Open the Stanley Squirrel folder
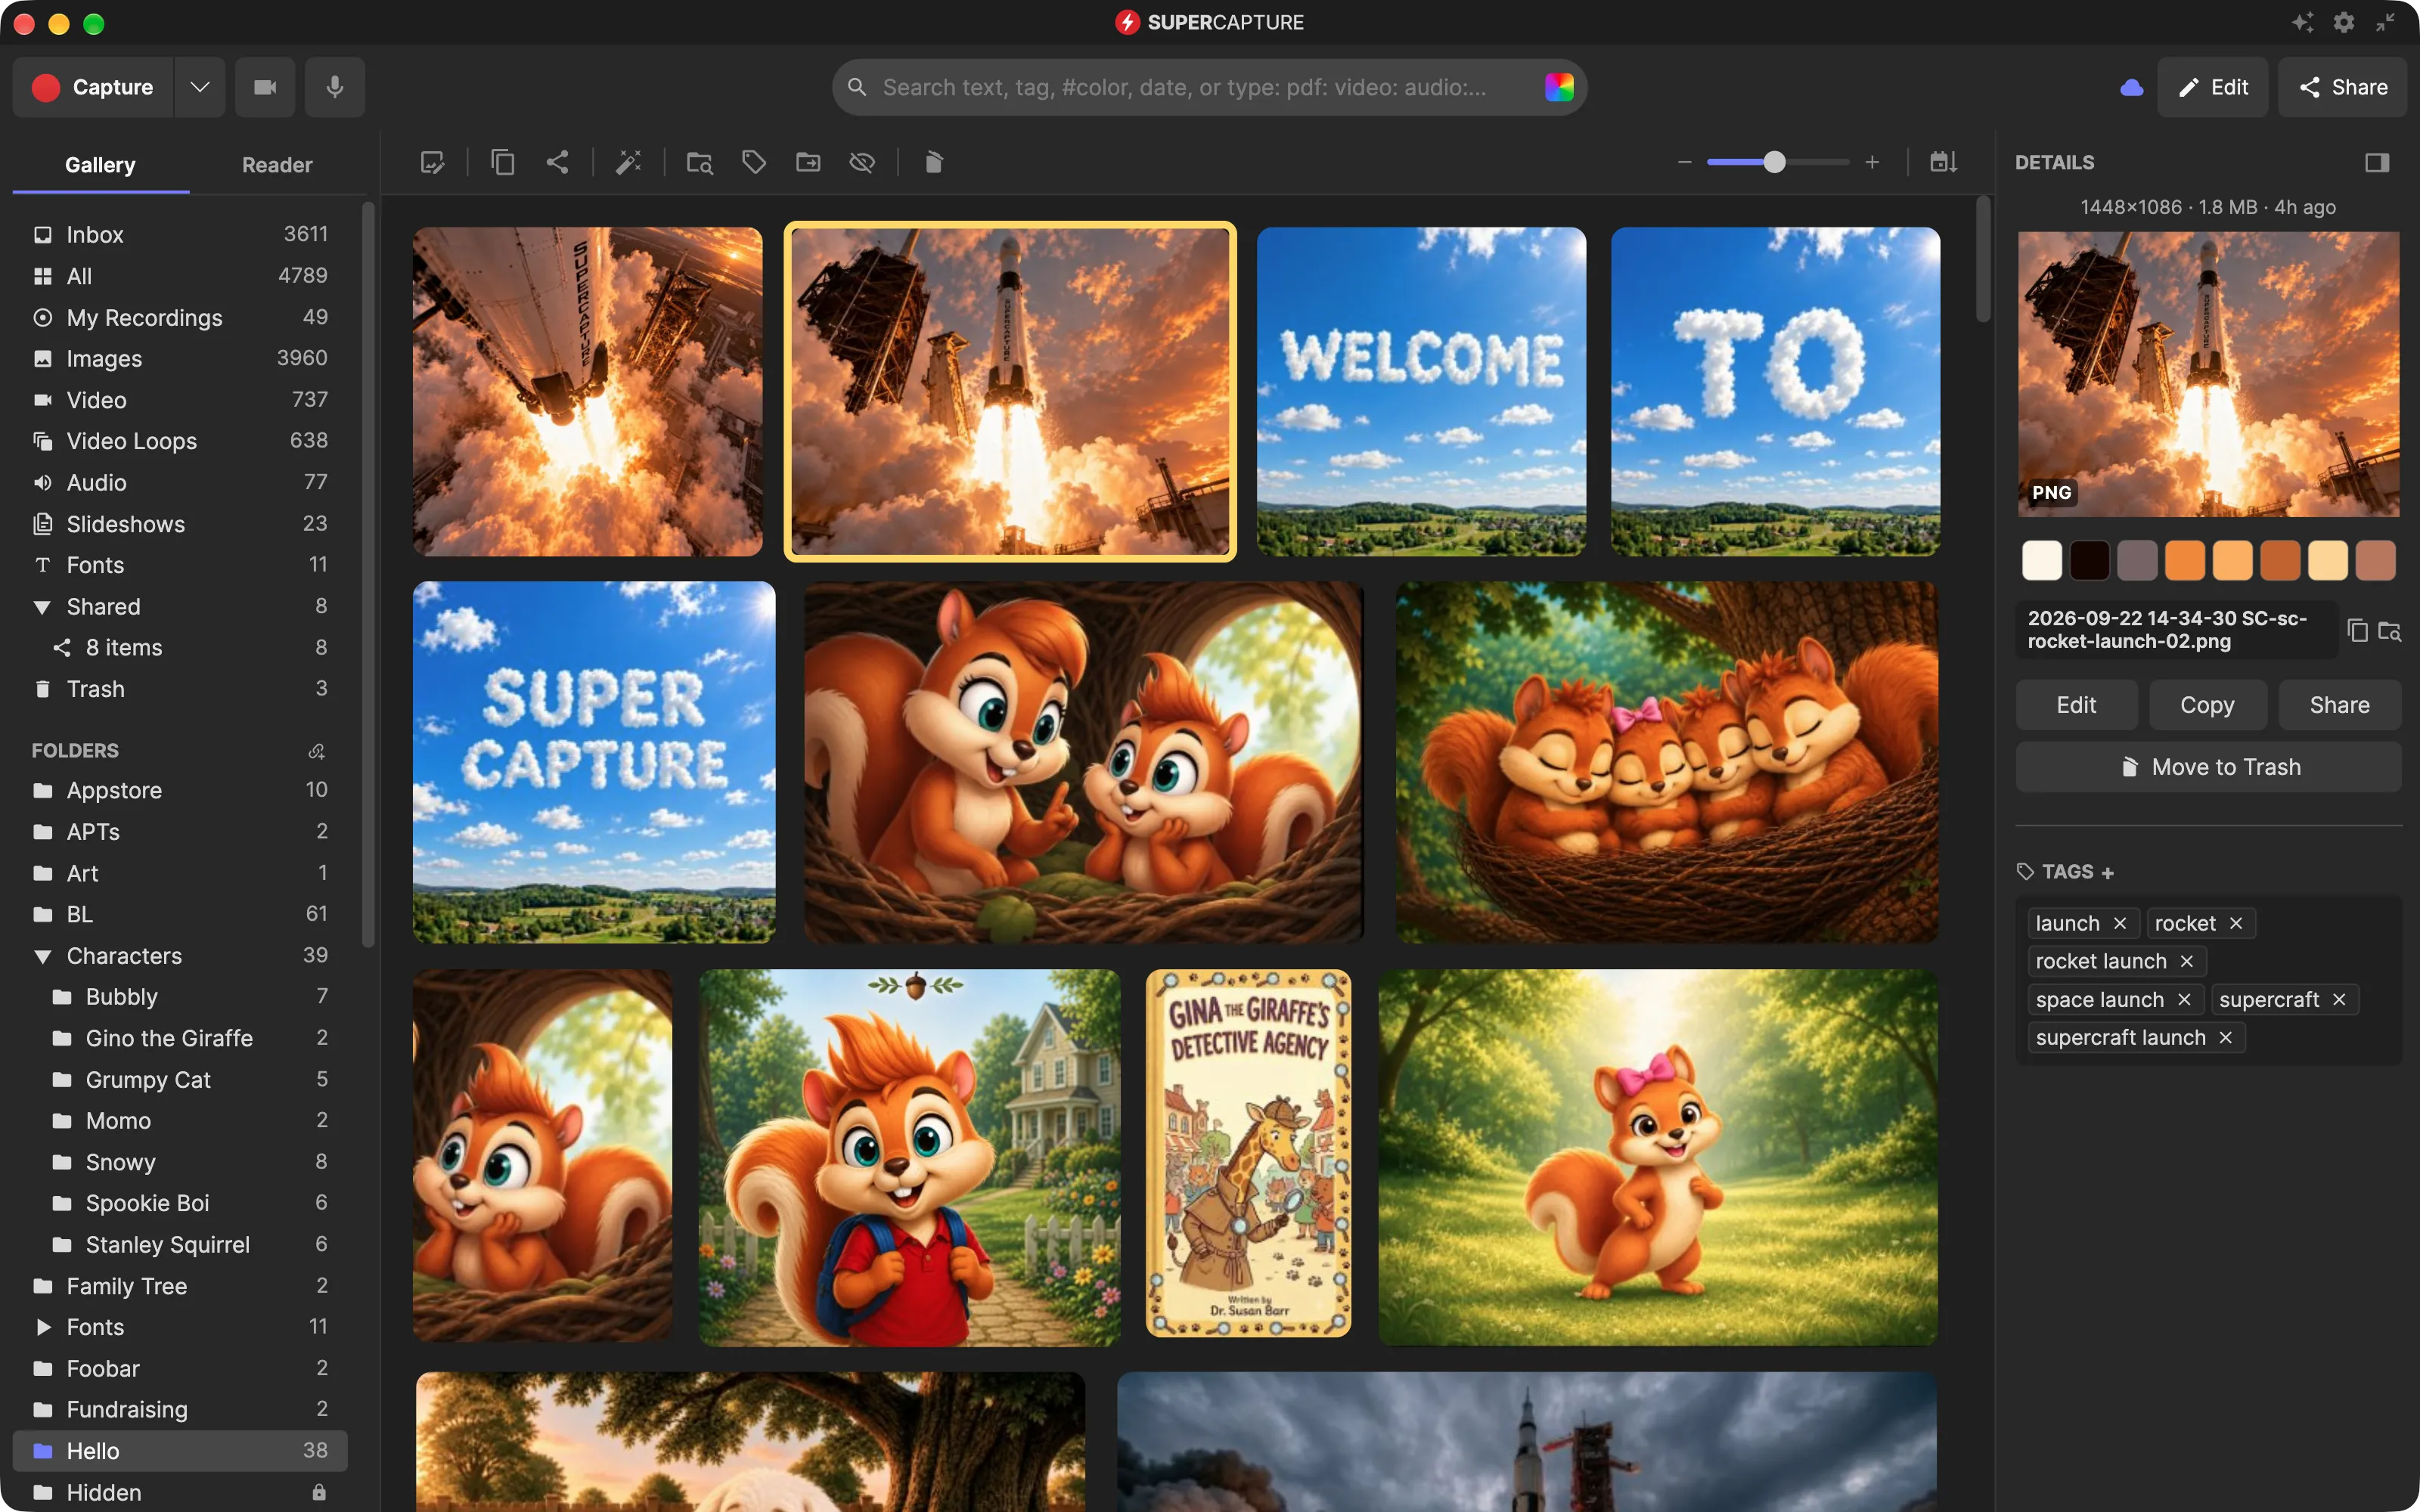Screen dimensions: 2420x1512 click(x=180, y=1244)
